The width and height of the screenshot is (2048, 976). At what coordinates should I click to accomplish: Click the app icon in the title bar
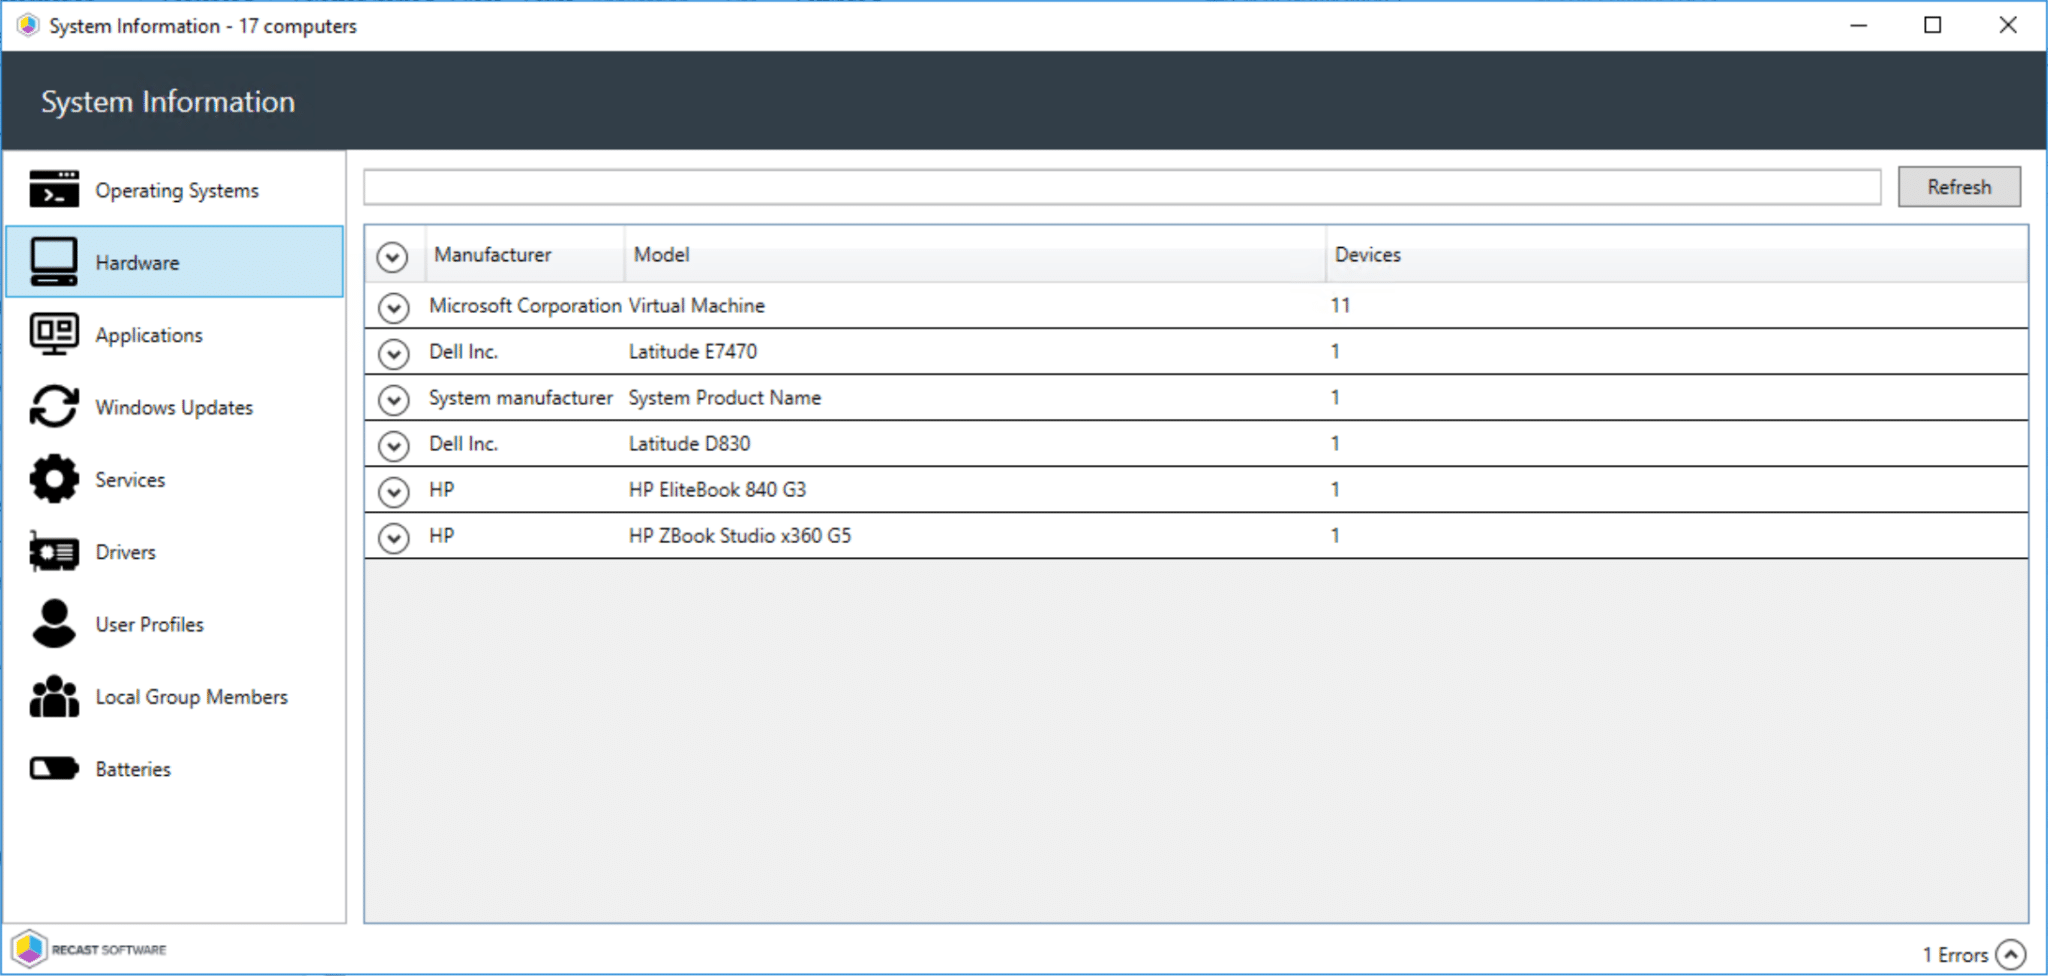[27, 25]
